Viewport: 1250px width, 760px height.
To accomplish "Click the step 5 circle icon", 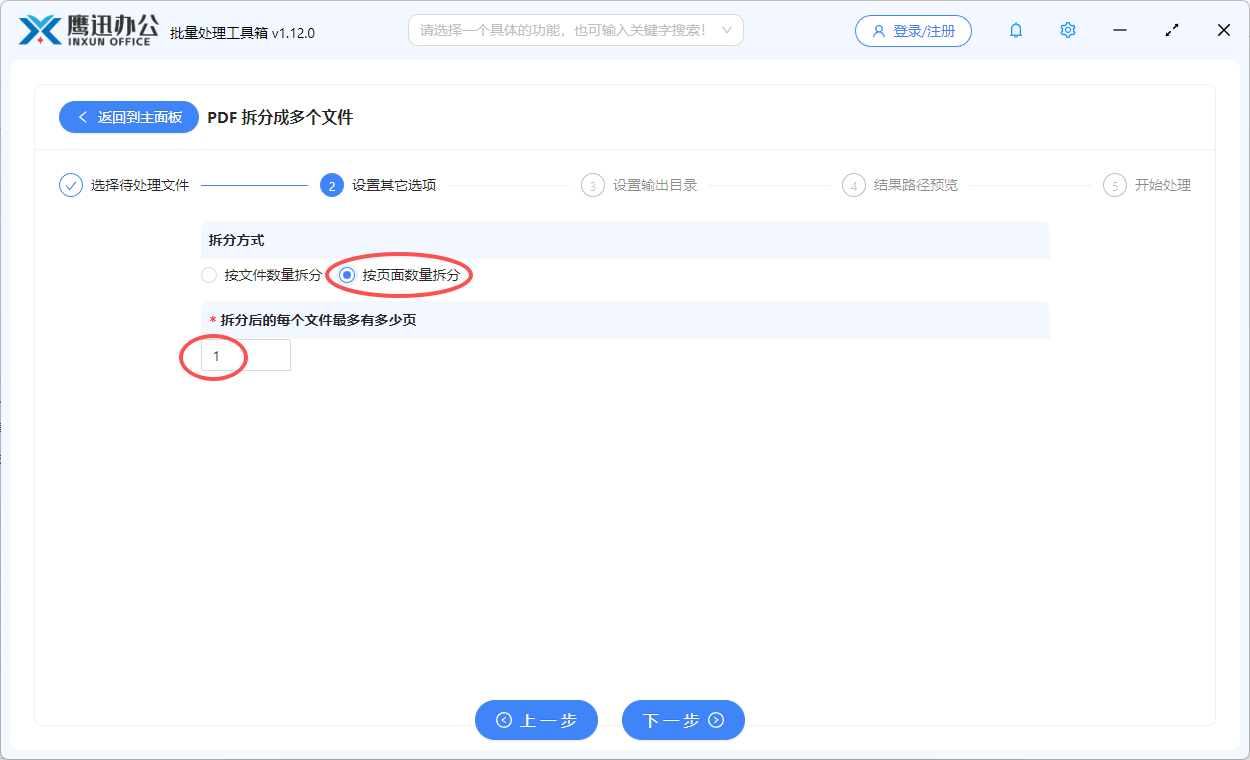I will coord(1115,185).
